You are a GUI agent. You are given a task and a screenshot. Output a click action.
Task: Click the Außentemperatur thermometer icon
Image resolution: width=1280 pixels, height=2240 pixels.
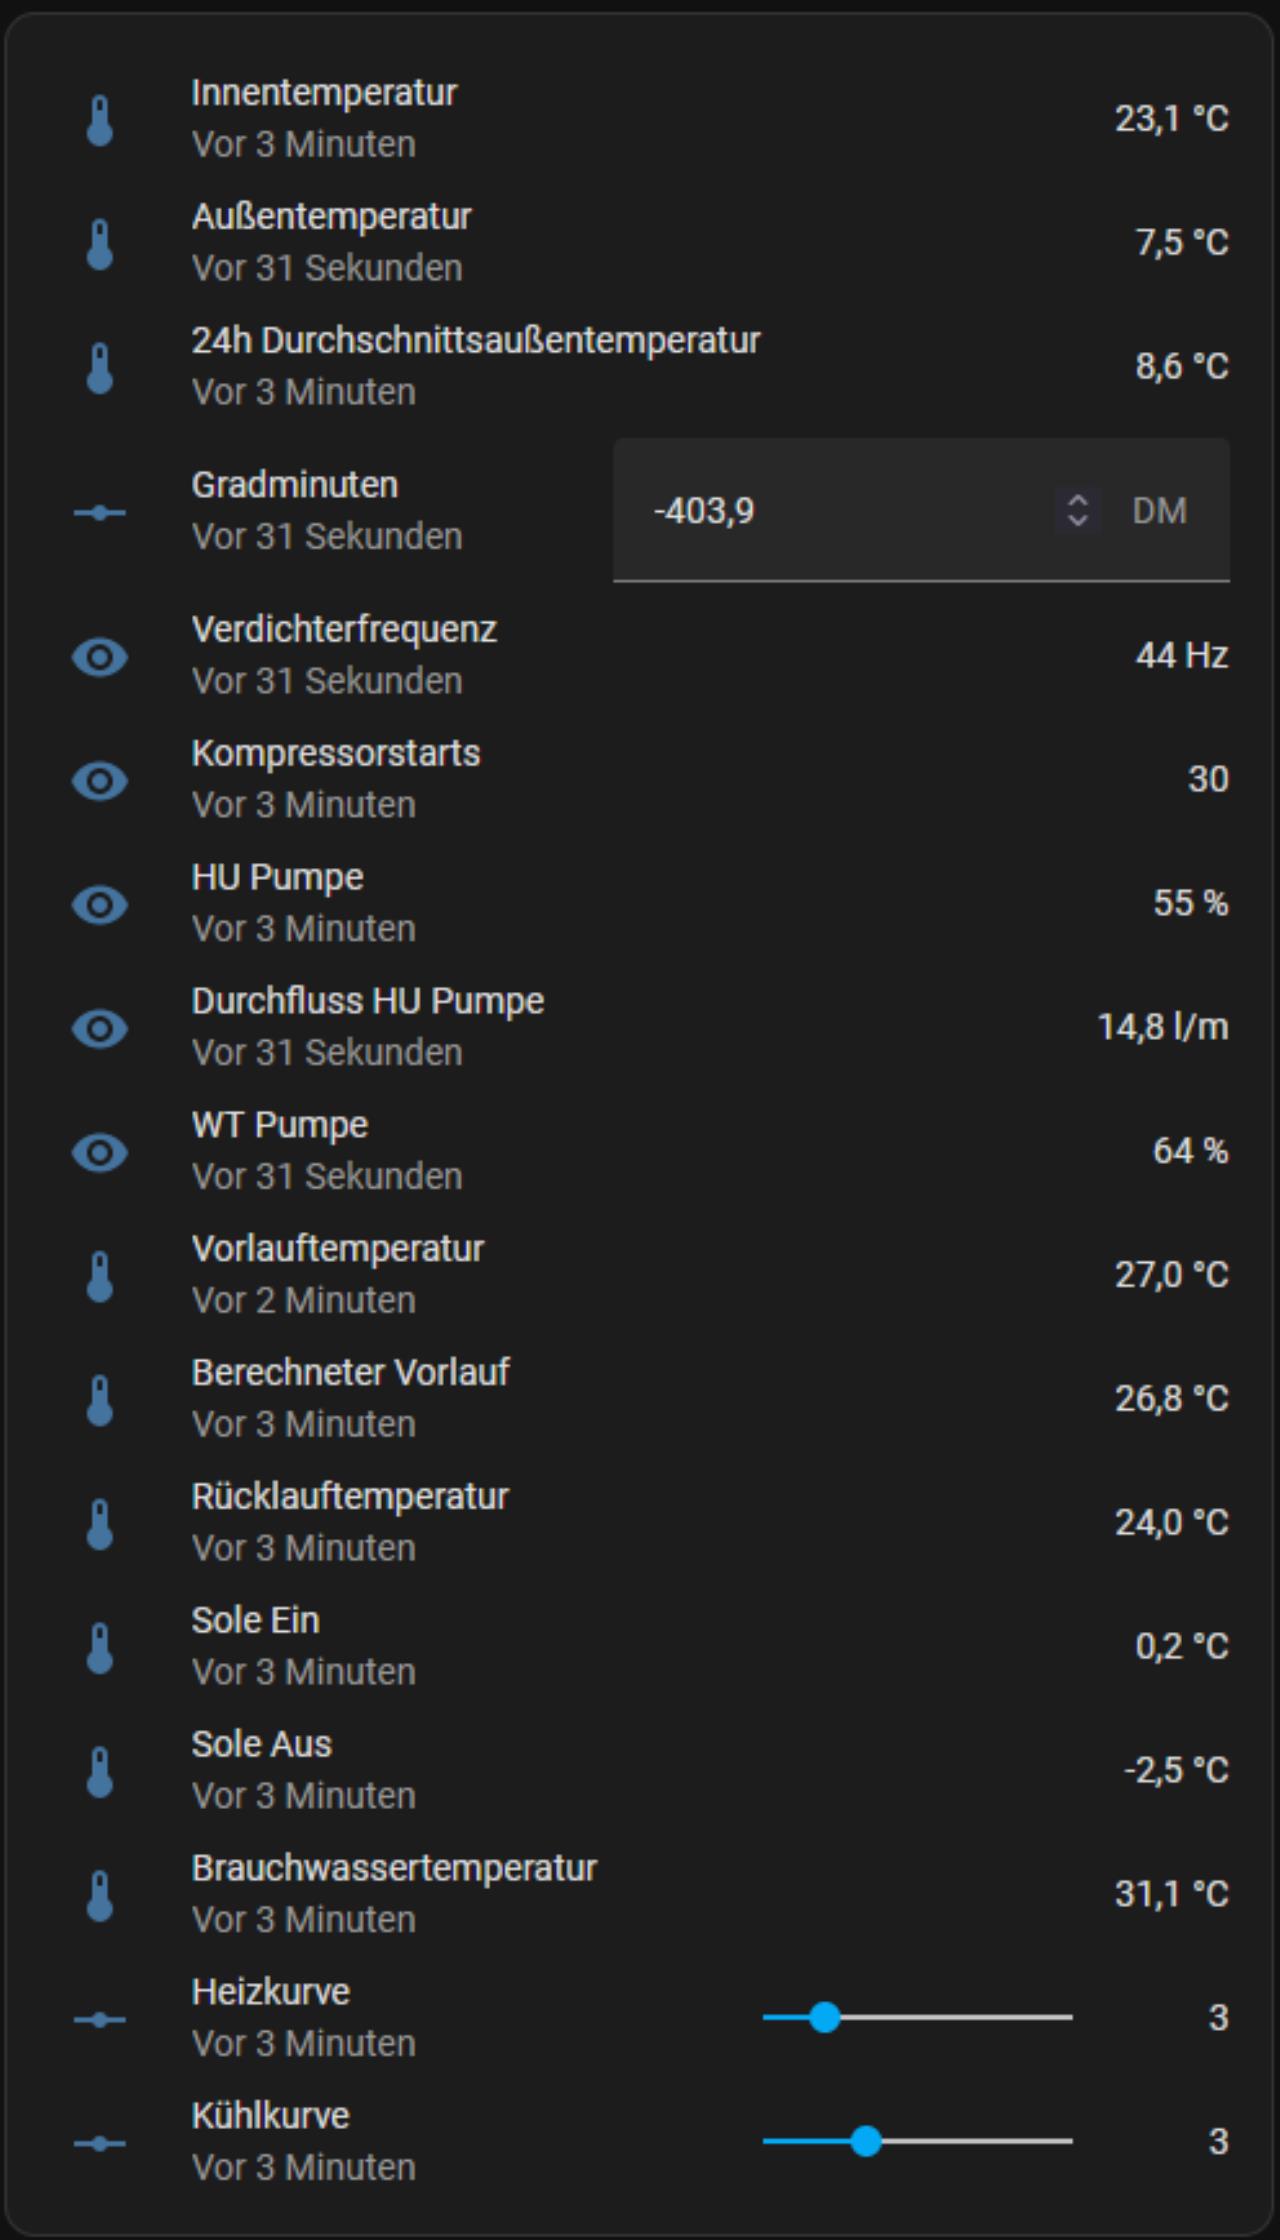(100, 244)
